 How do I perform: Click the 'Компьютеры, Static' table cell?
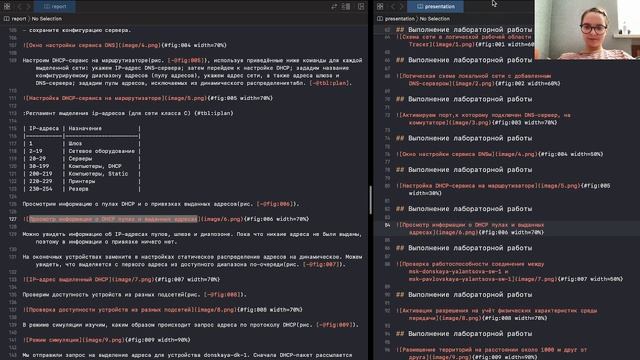pos(98,174)
